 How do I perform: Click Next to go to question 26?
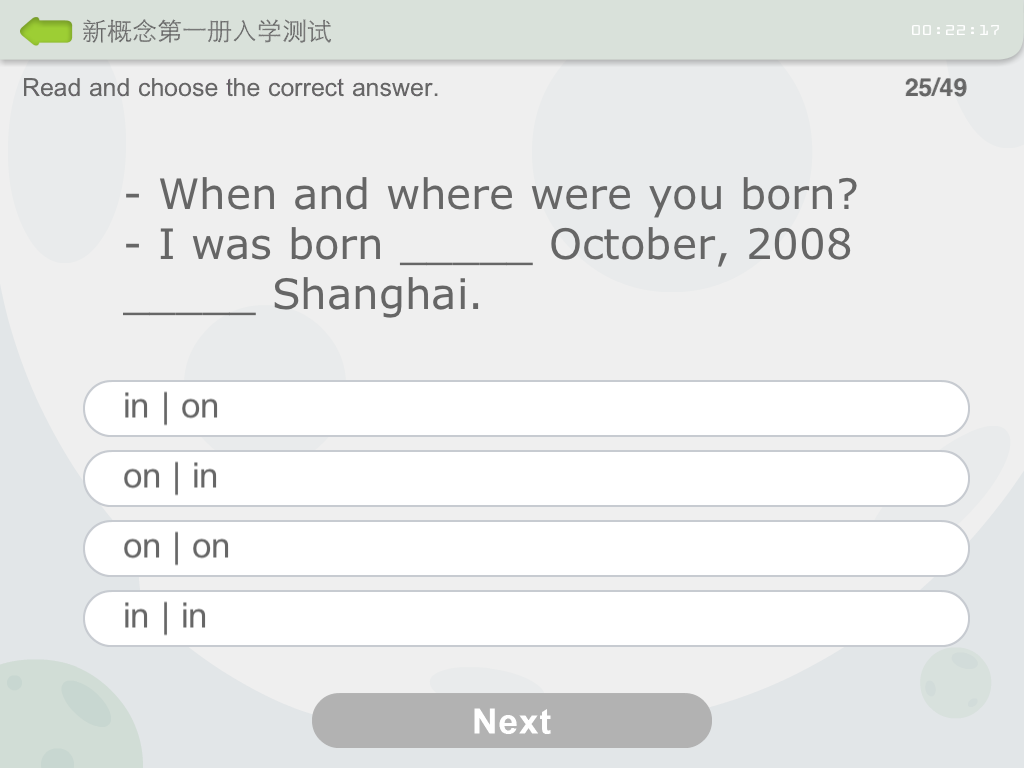512,720
